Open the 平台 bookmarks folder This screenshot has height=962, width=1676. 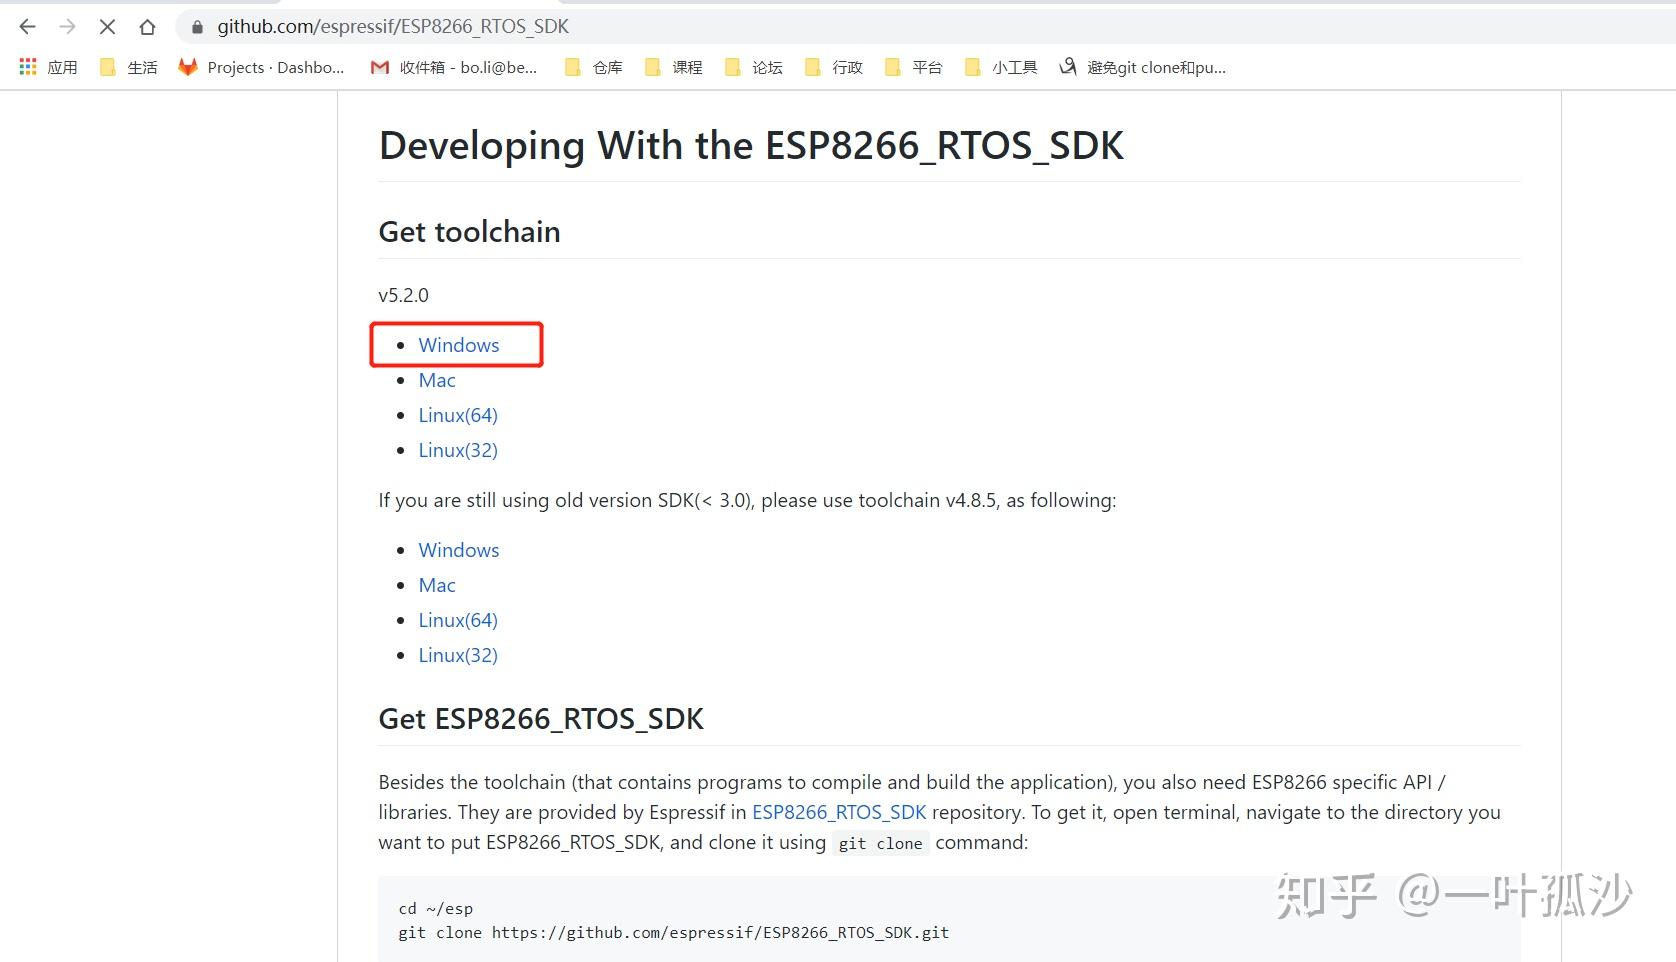pyautogui.click(x=912, y=67)
